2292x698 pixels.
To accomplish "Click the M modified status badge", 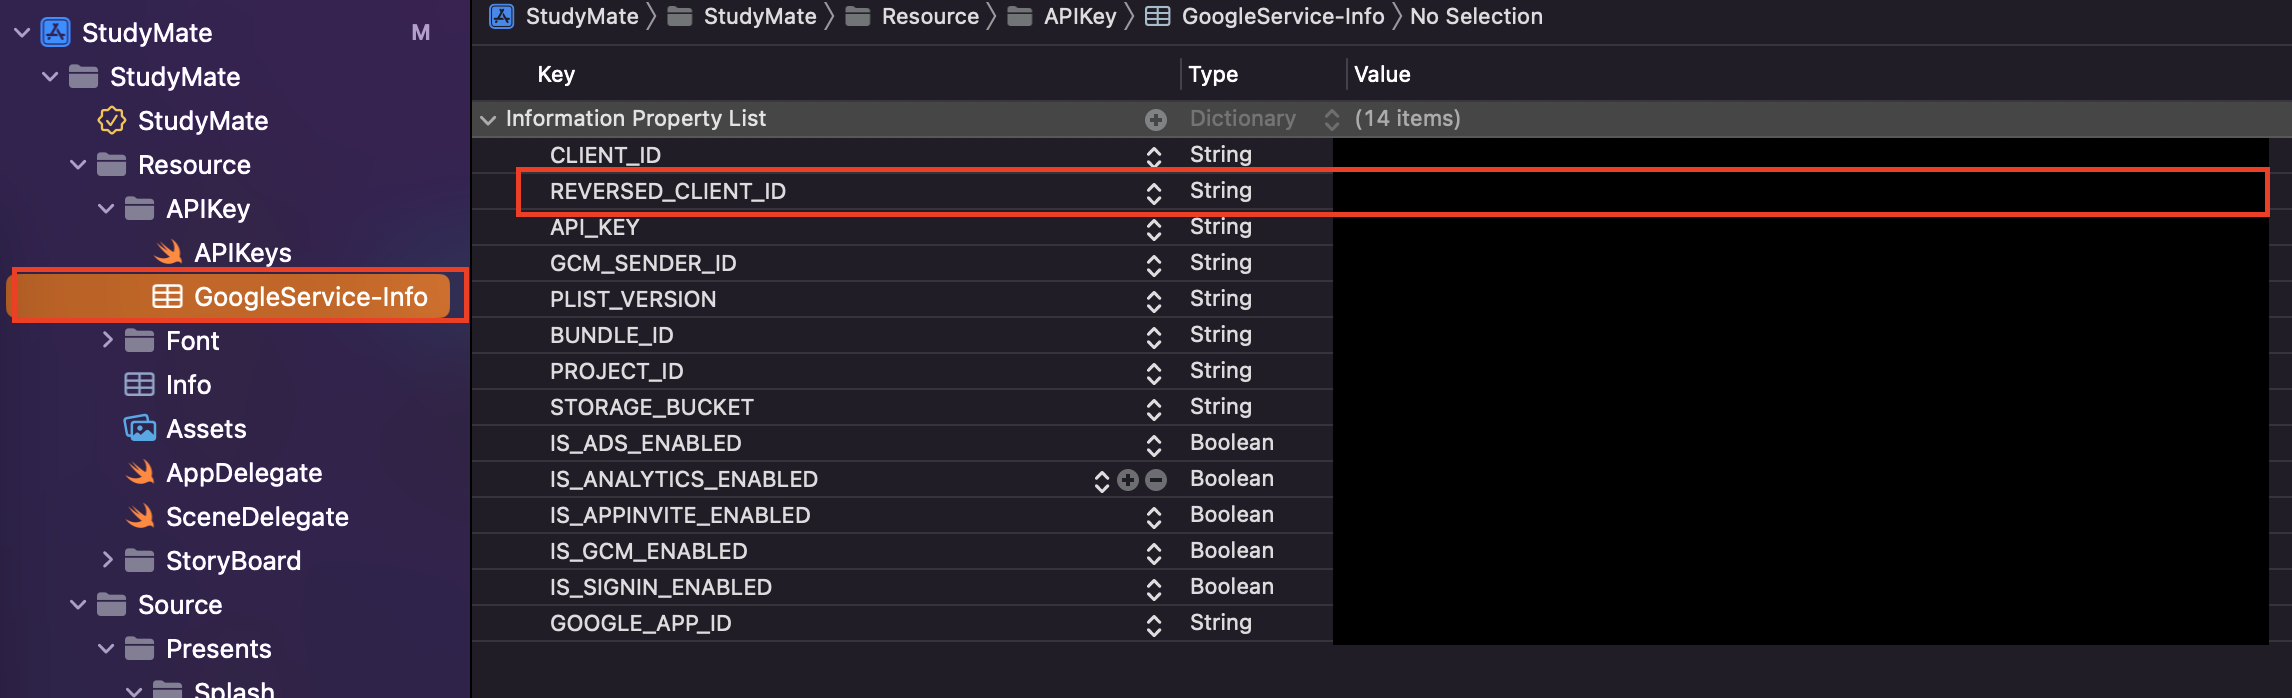I will (421, 33).
